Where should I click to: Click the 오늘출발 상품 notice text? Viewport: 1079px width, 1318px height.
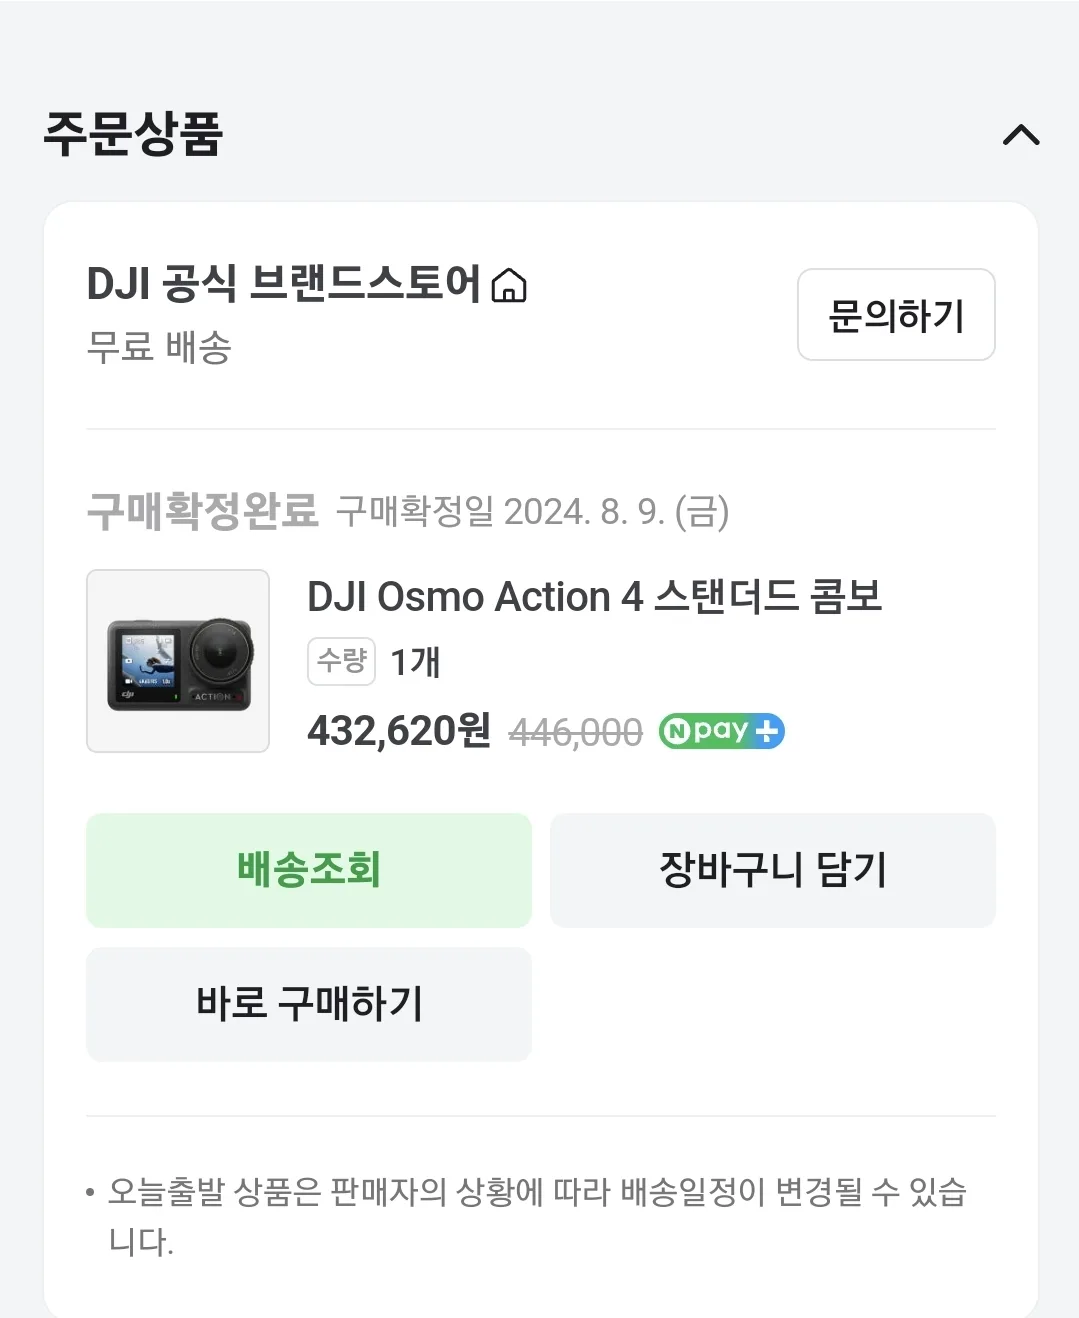click(x=537, y=1216)
